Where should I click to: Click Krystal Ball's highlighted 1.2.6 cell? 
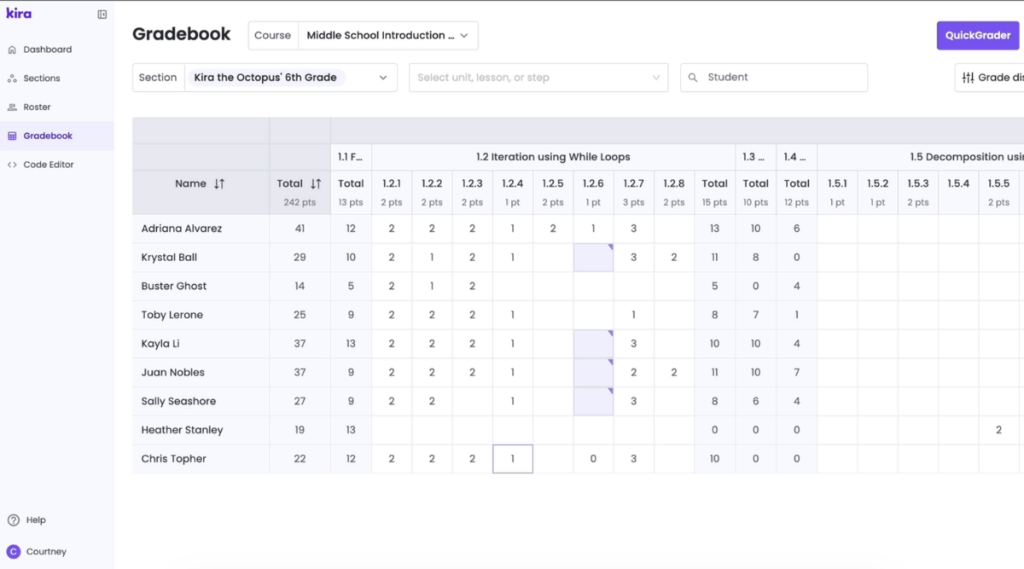pyautogui.click(x=593, y=257)
